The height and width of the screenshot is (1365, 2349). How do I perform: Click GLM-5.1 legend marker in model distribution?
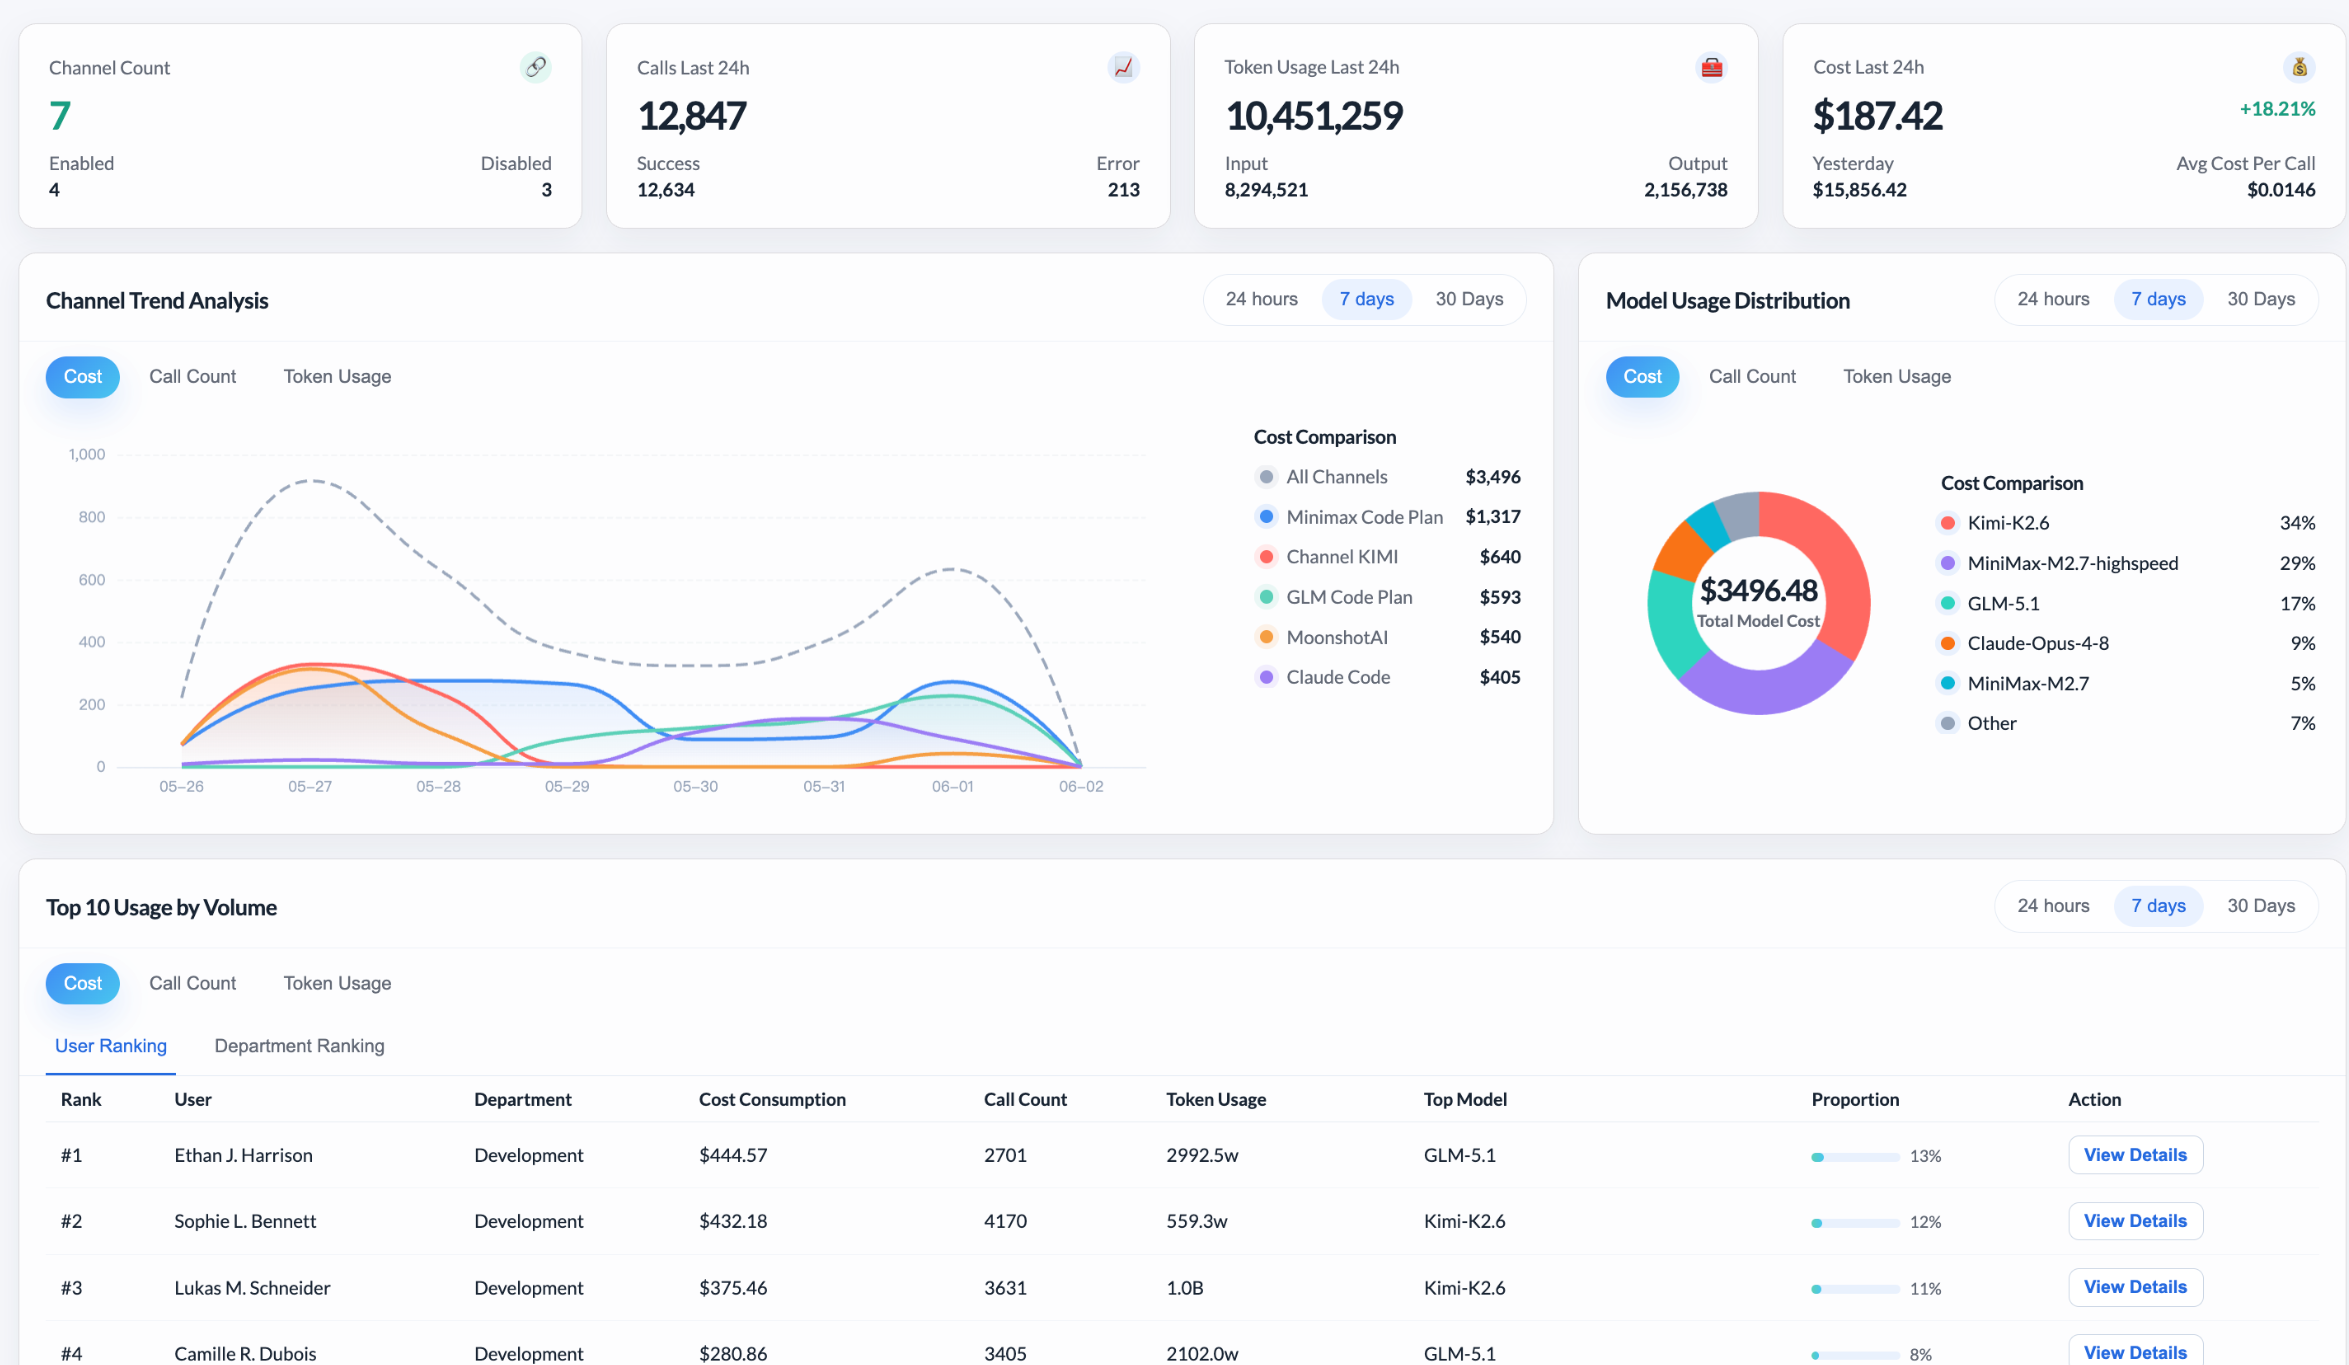coord(1947,603)
